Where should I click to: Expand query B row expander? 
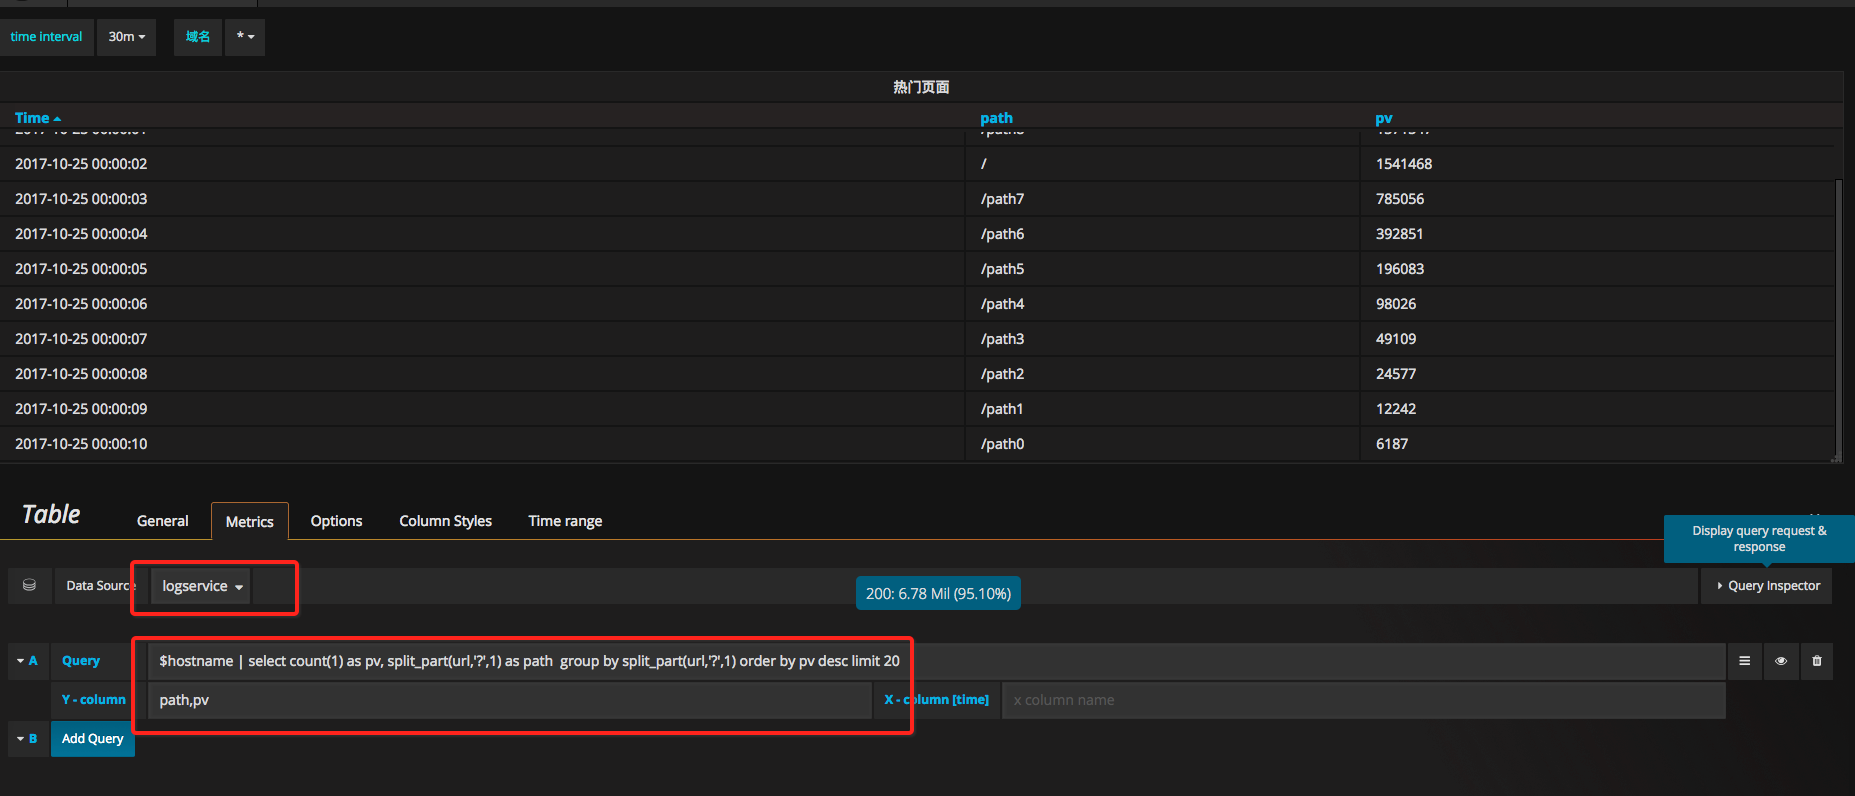pos(20,739)
